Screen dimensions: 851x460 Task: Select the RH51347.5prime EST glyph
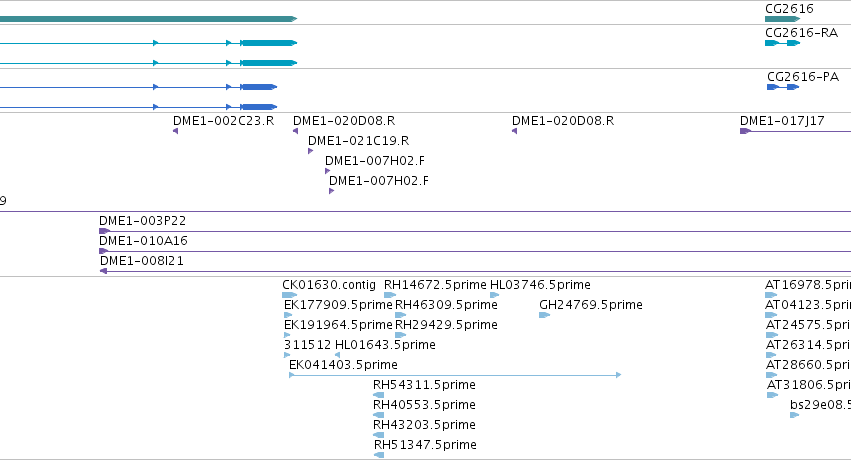pyautogui.click(x=379, y=455)
